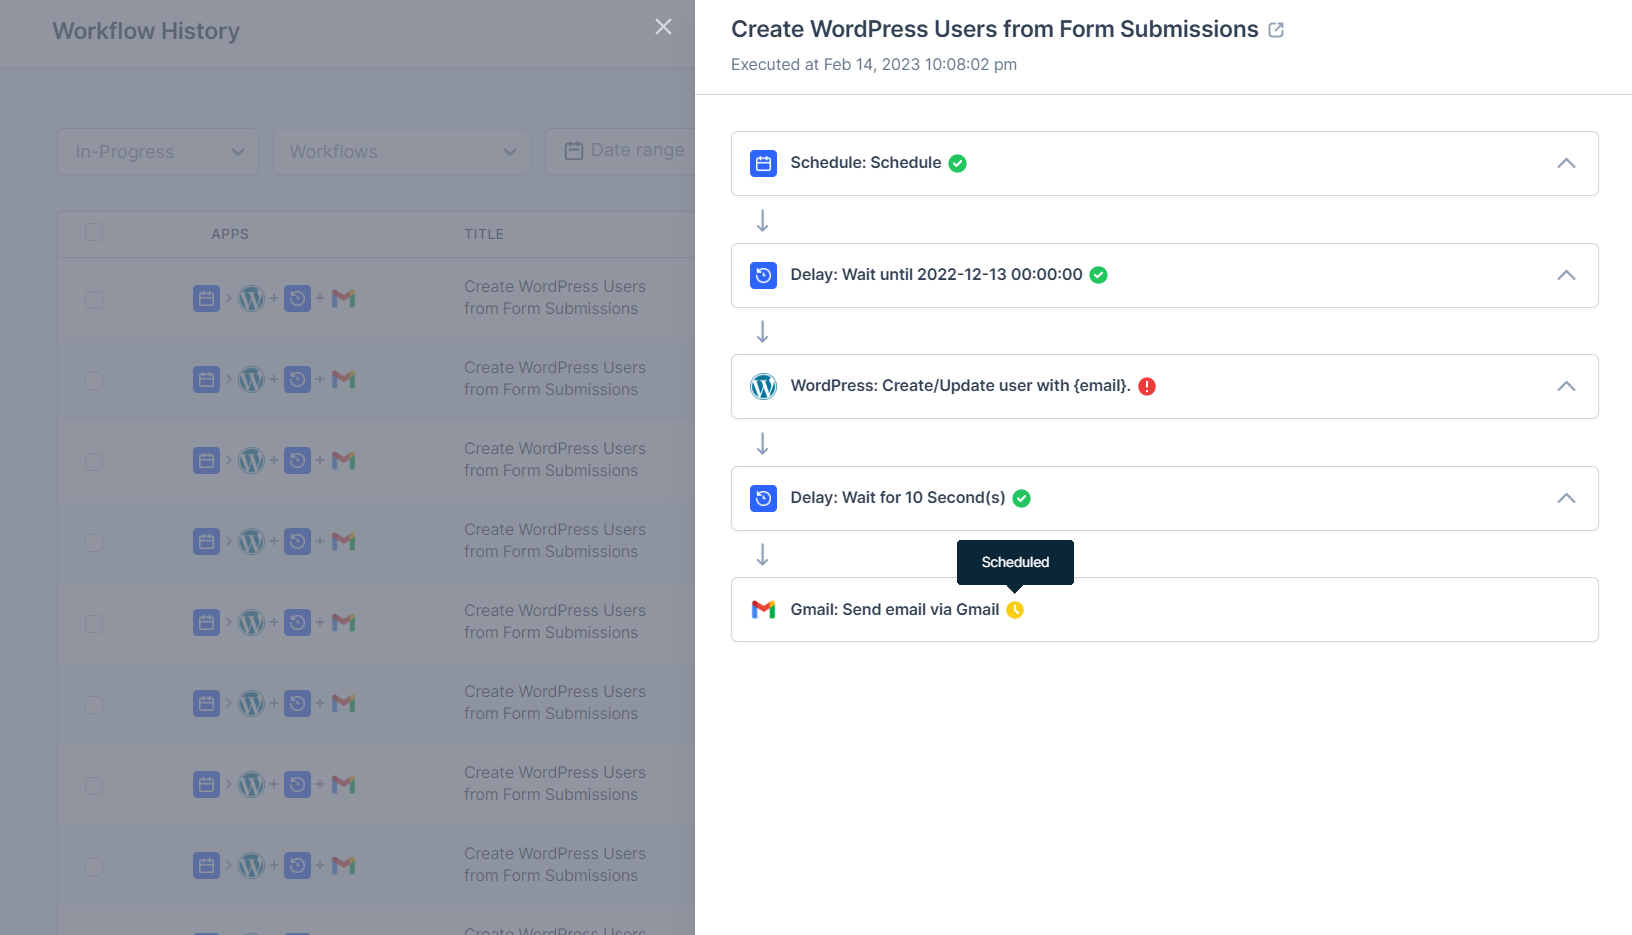The height and width of the screenshot is (935, 1632).
Task: Collapse the WordPress Create/Update user step
Action: [1565, 386]
